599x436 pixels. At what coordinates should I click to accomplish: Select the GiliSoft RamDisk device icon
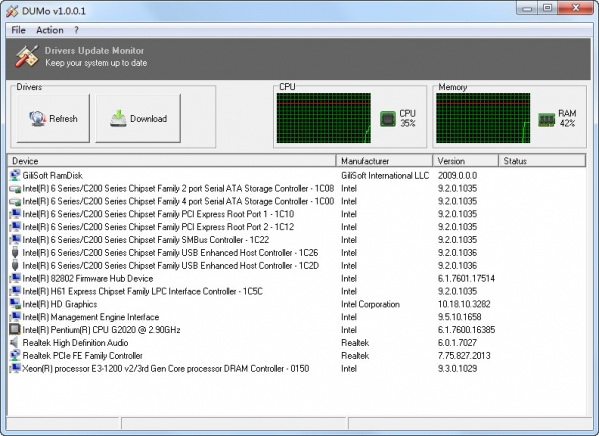coord(15,175)
